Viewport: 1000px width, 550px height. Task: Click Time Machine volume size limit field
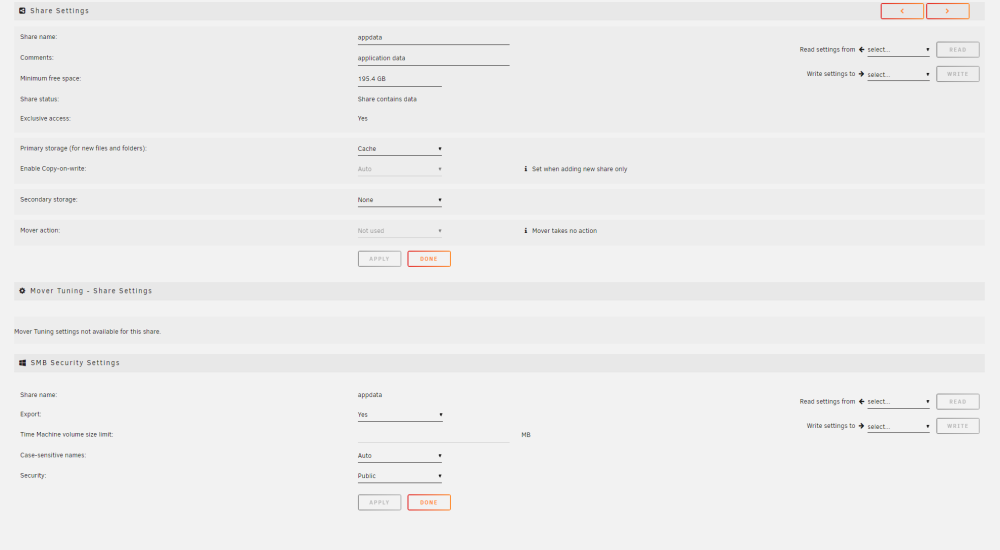point(433,435)
